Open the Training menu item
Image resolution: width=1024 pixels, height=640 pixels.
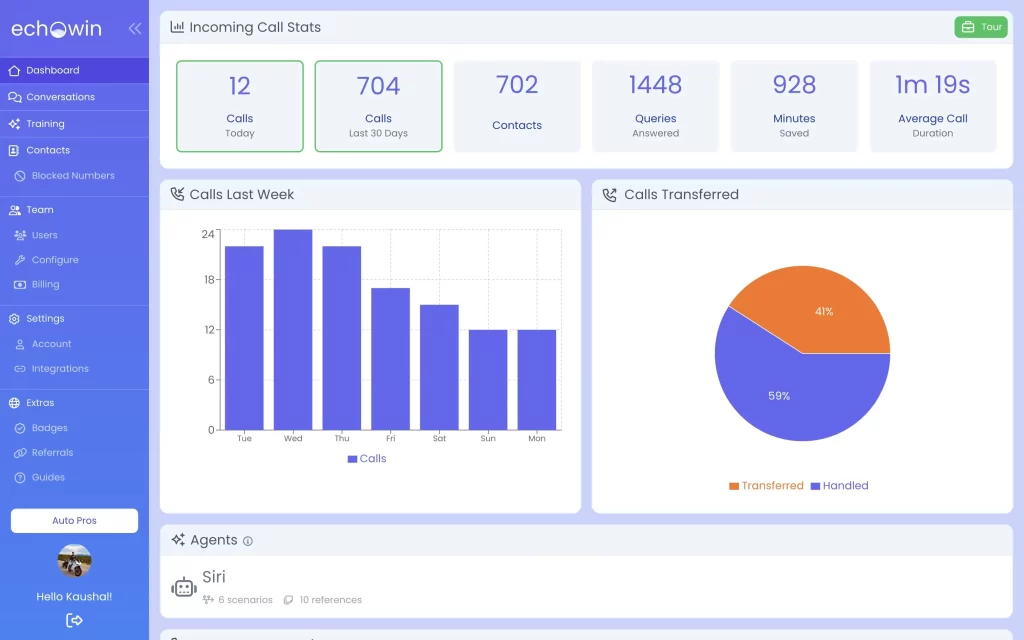(45, 124)
